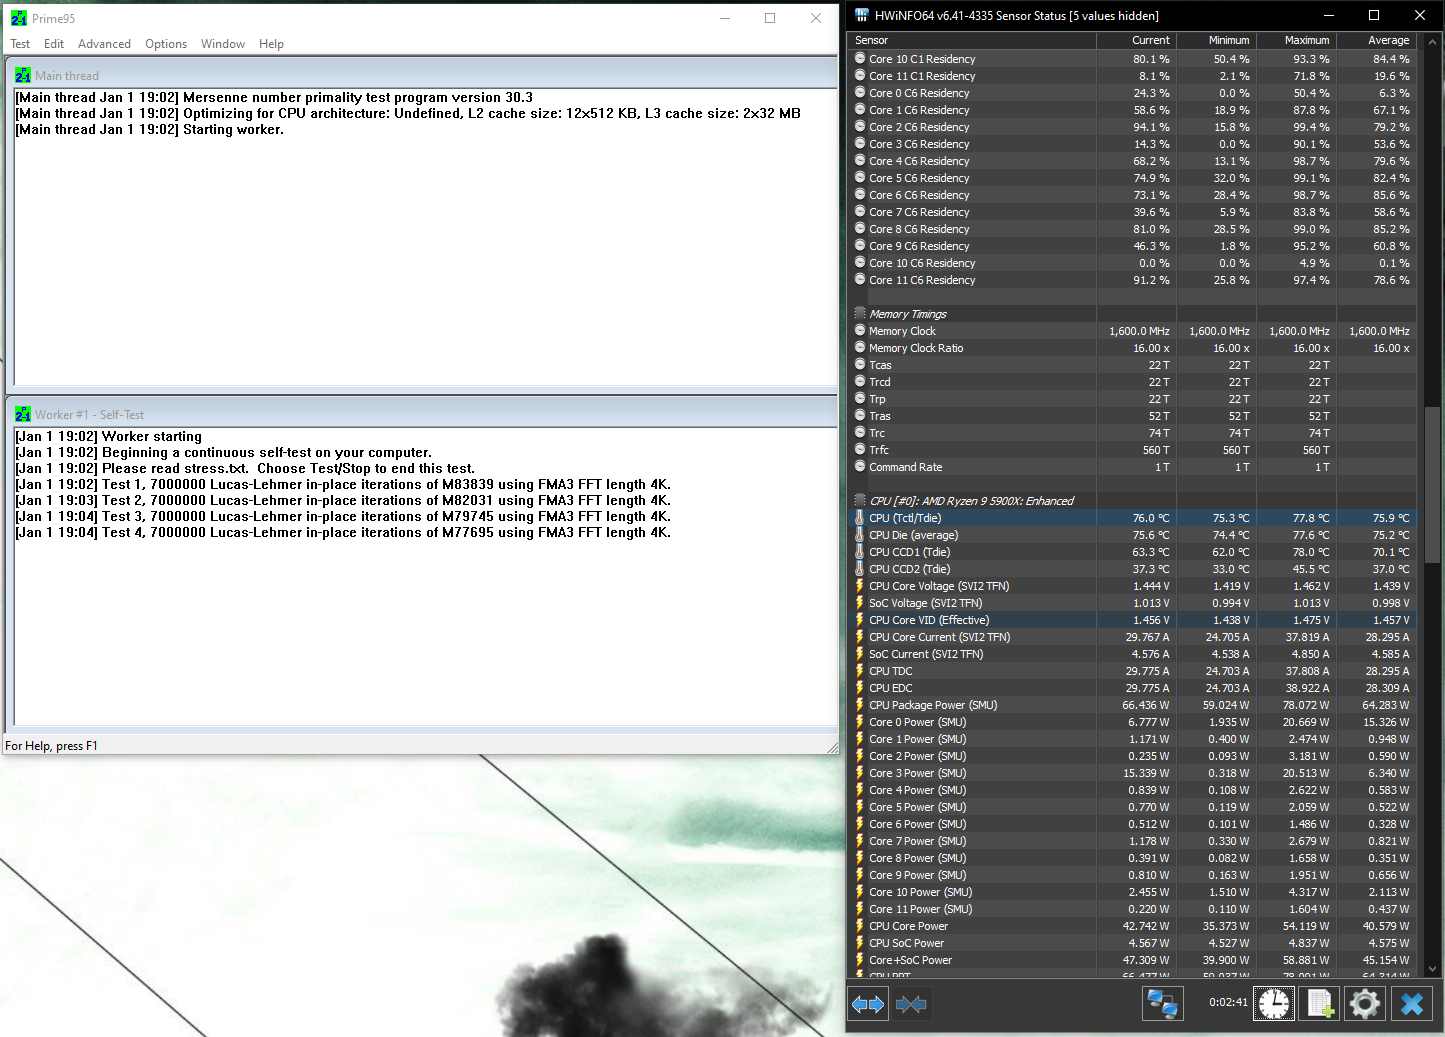The width and height of the screenshot is (1445, 1037).
Task: Select the Core 0 C6 Residency row
Action: coord(1133,93)
